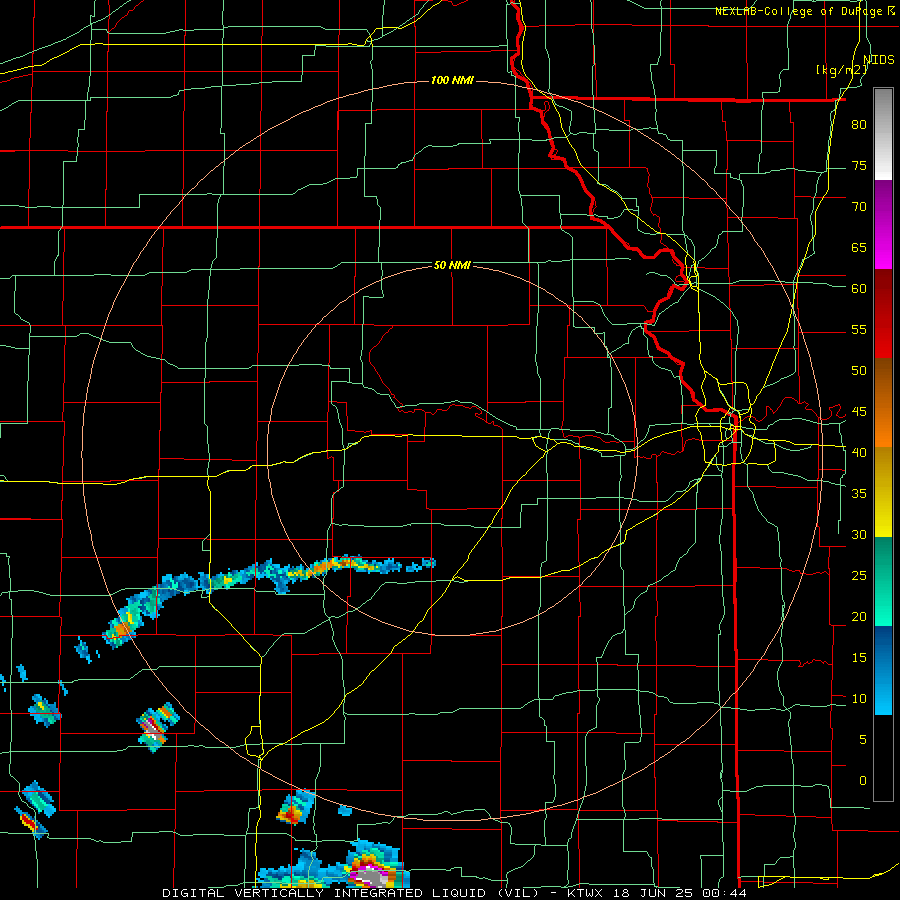The image size is (900, 900).
Task: Select the "0" value on the scale
Action: (x=863, y=781)
